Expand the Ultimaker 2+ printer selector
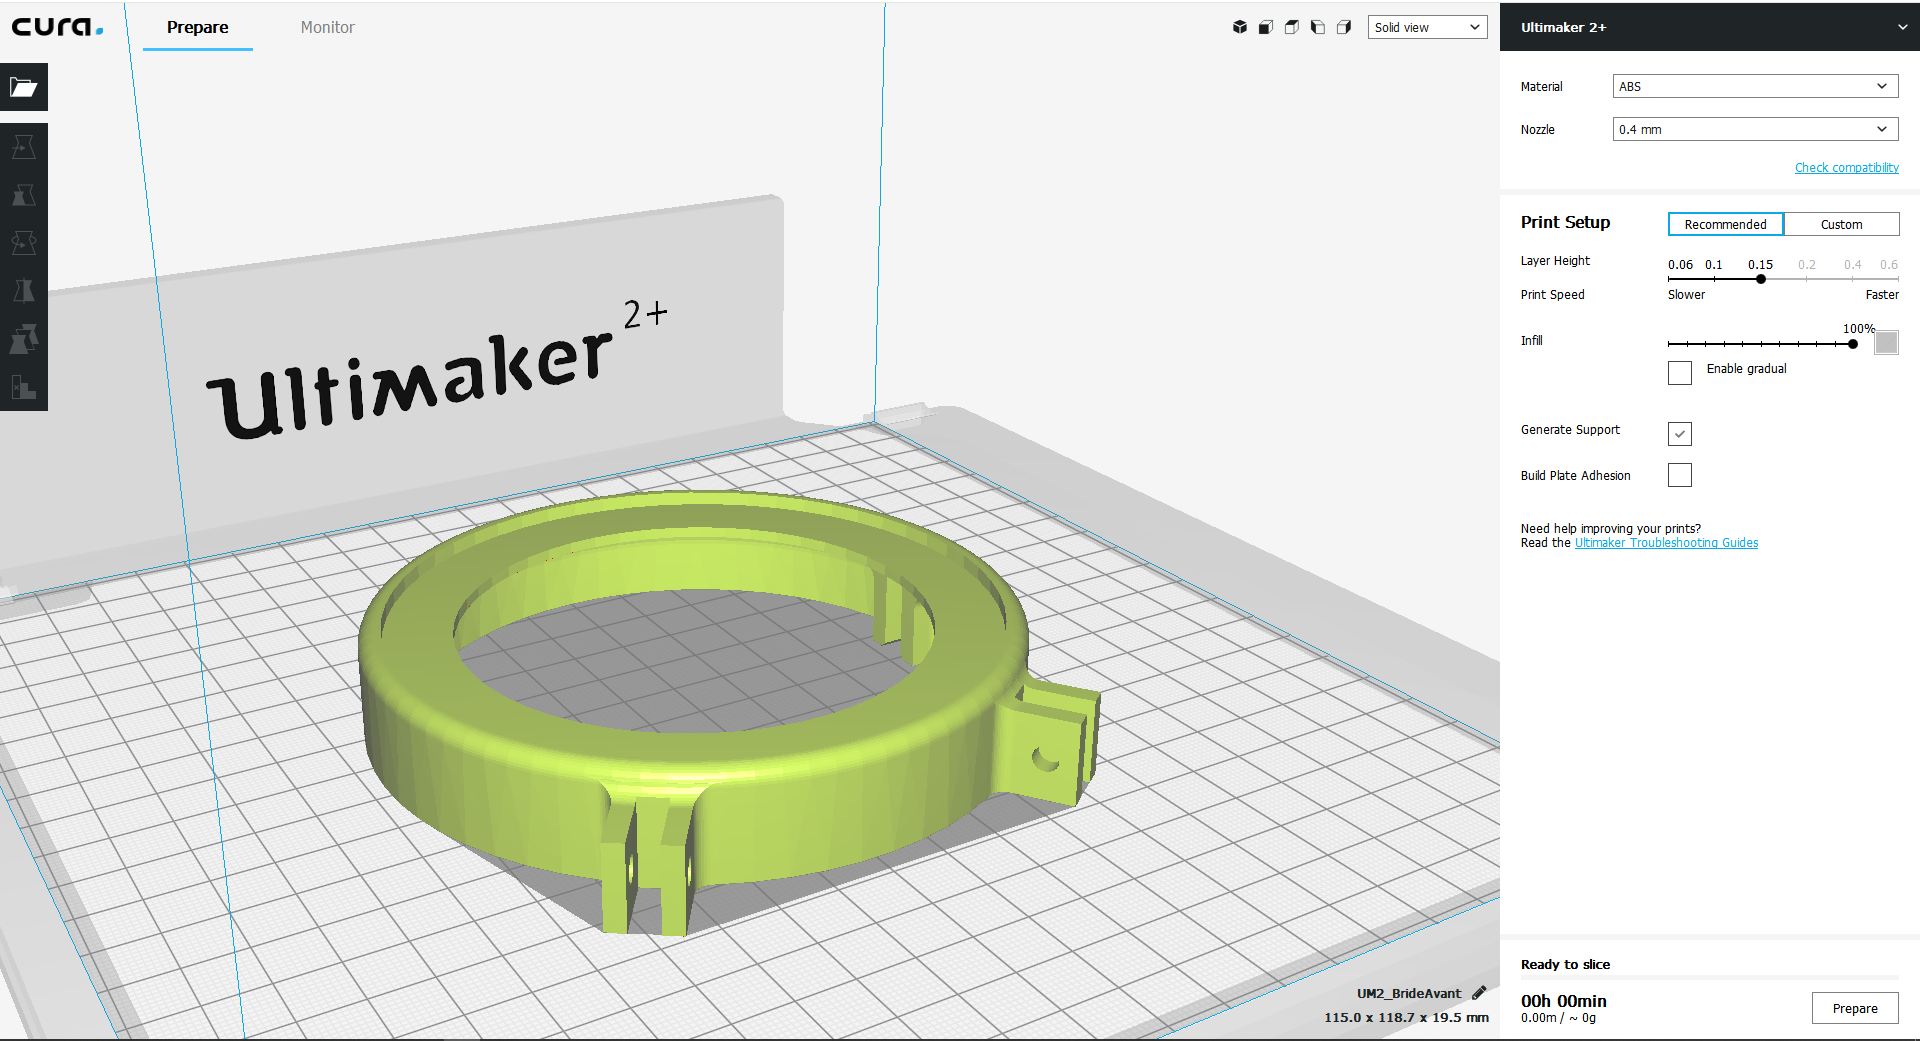 (1710, 27)
